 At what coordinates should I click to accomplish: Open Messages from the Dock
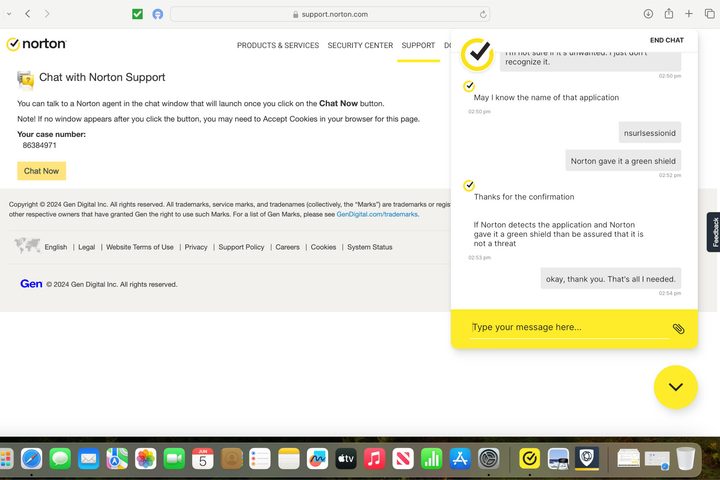(60, 458)
